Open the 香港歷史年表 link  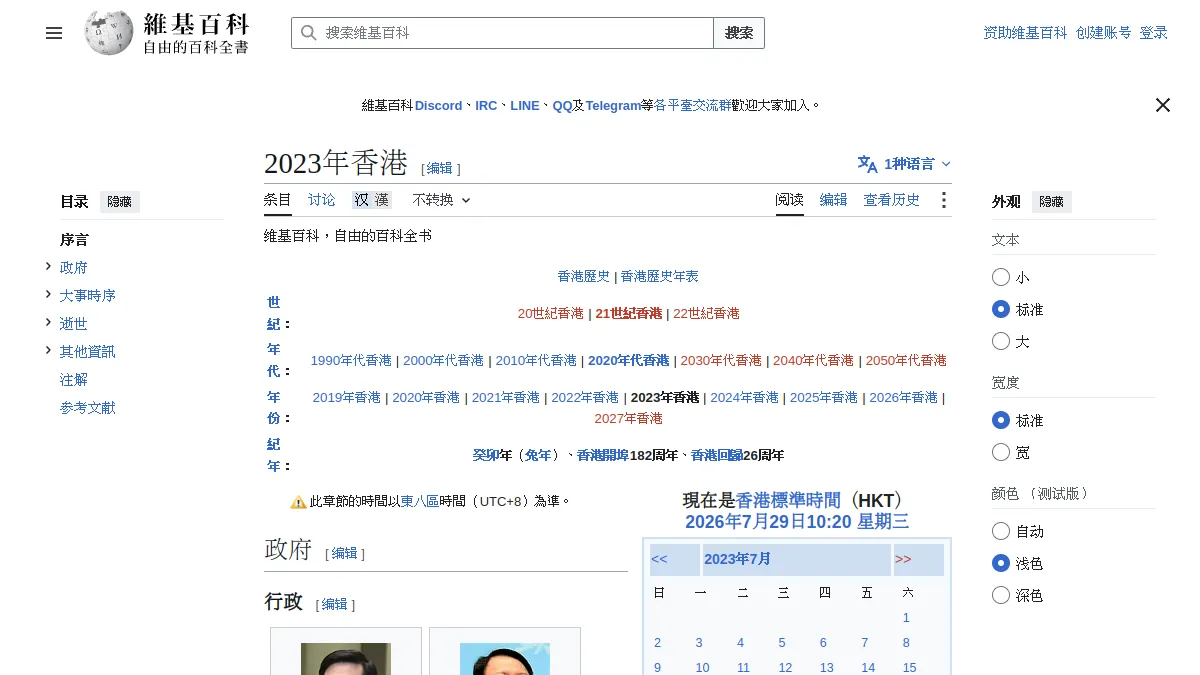coord(660,276)
